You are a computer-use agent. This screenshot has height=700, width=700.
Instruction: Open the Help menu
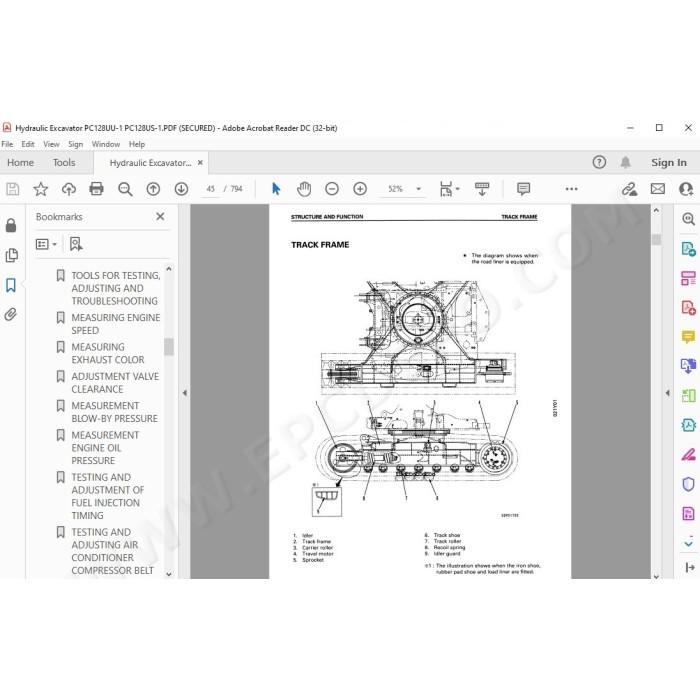point(137,144)
